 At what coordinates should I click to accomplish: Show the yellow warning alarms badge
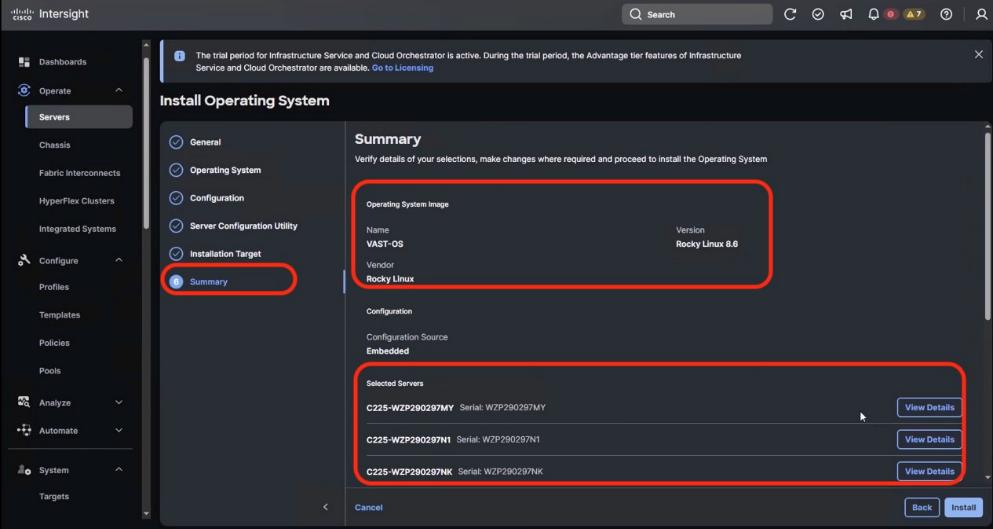pyautogui.click(x=914, y=14)
